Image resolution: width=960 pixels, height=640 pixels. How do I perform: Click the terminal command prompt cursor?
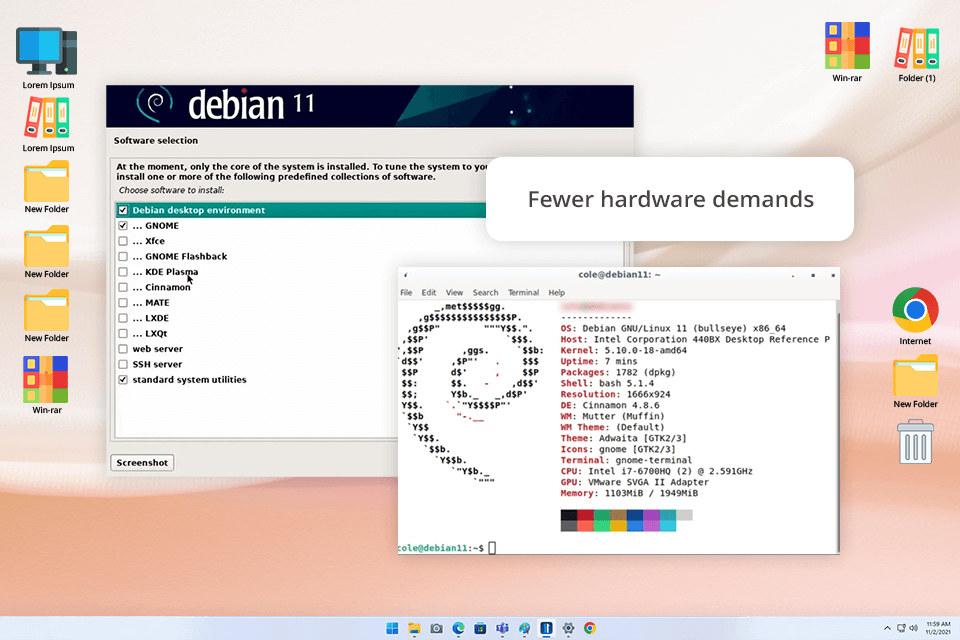(x=492, y=548)
